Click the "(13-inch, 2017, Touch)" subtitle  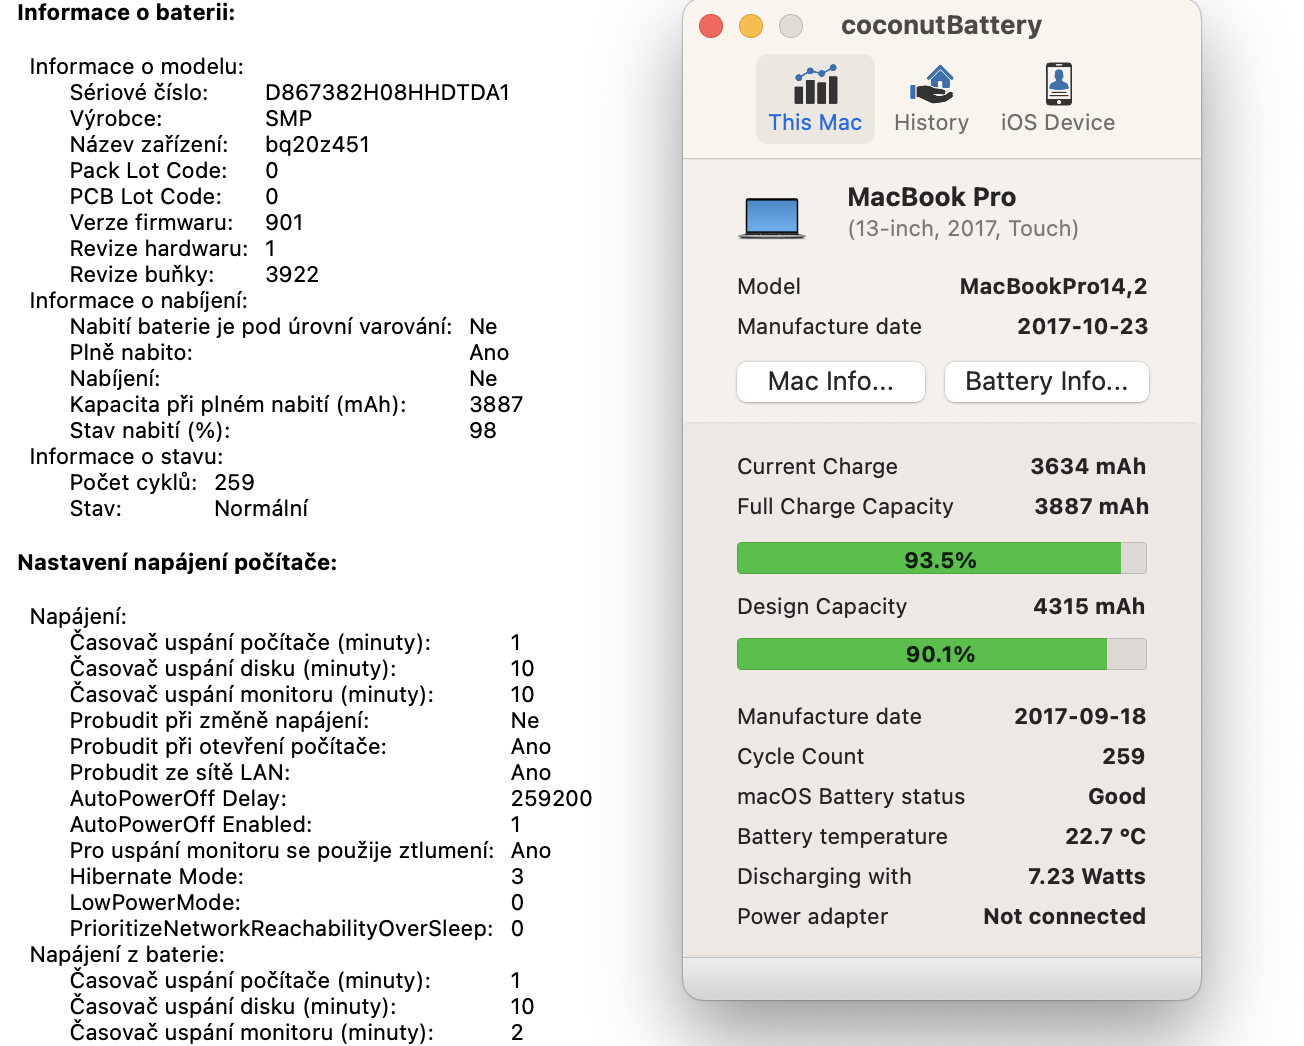[963, 229]
